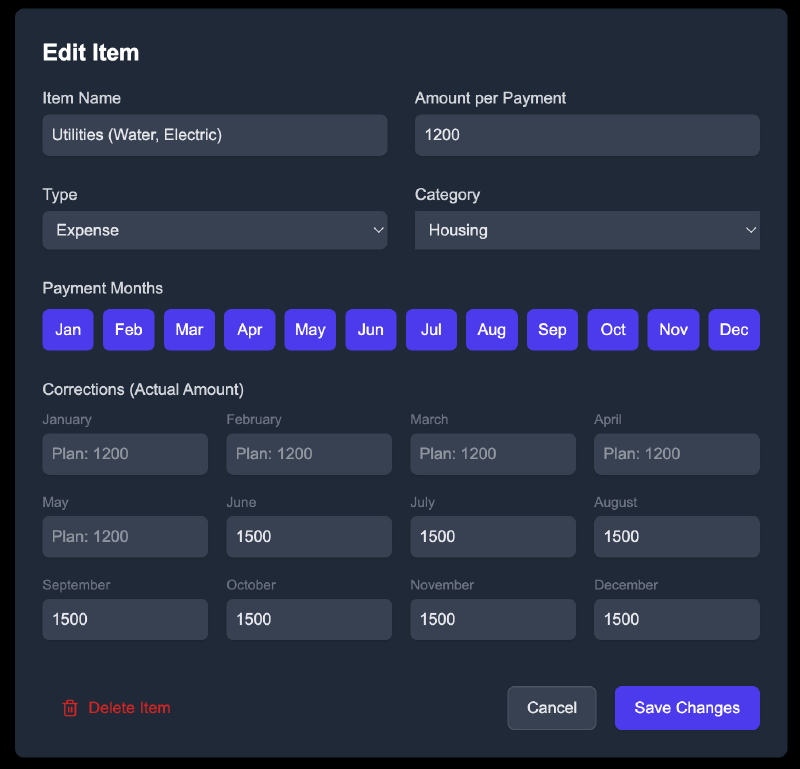Toggle the Mar payment month

click(x=189, y=329)
